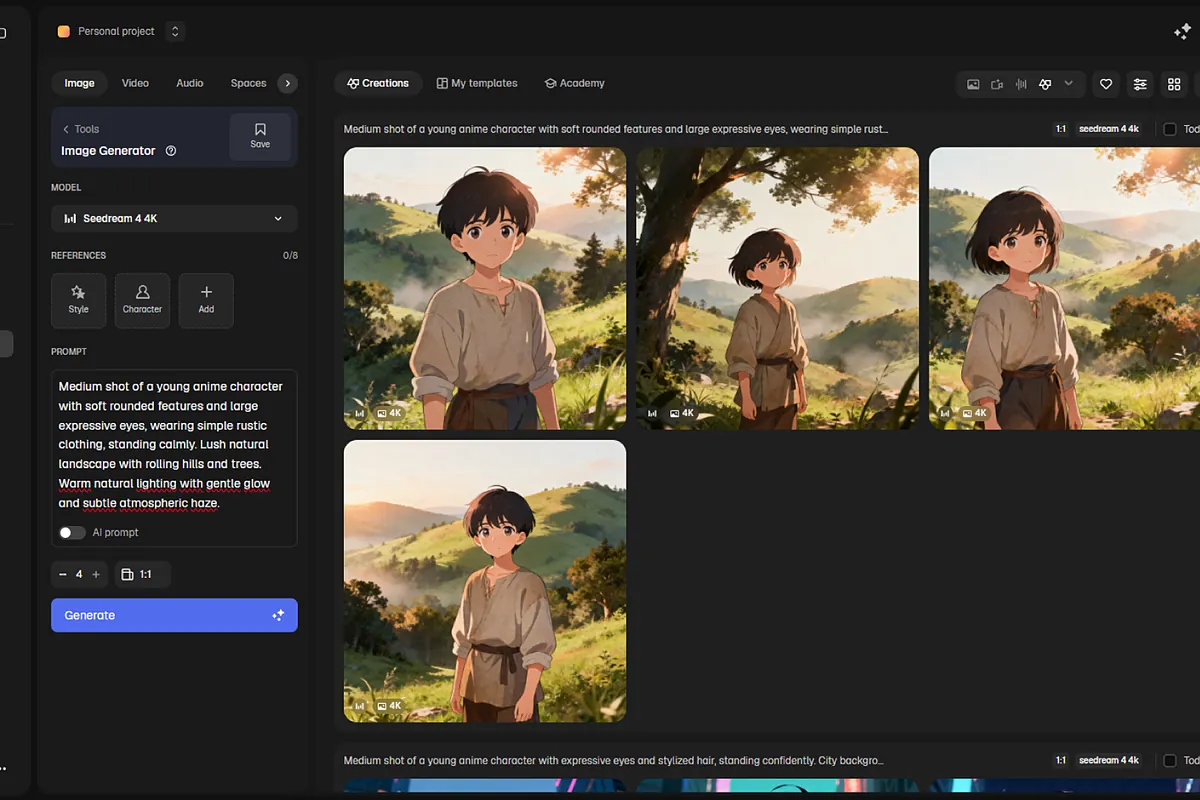Add a Character reference

(x=142, y=300)
